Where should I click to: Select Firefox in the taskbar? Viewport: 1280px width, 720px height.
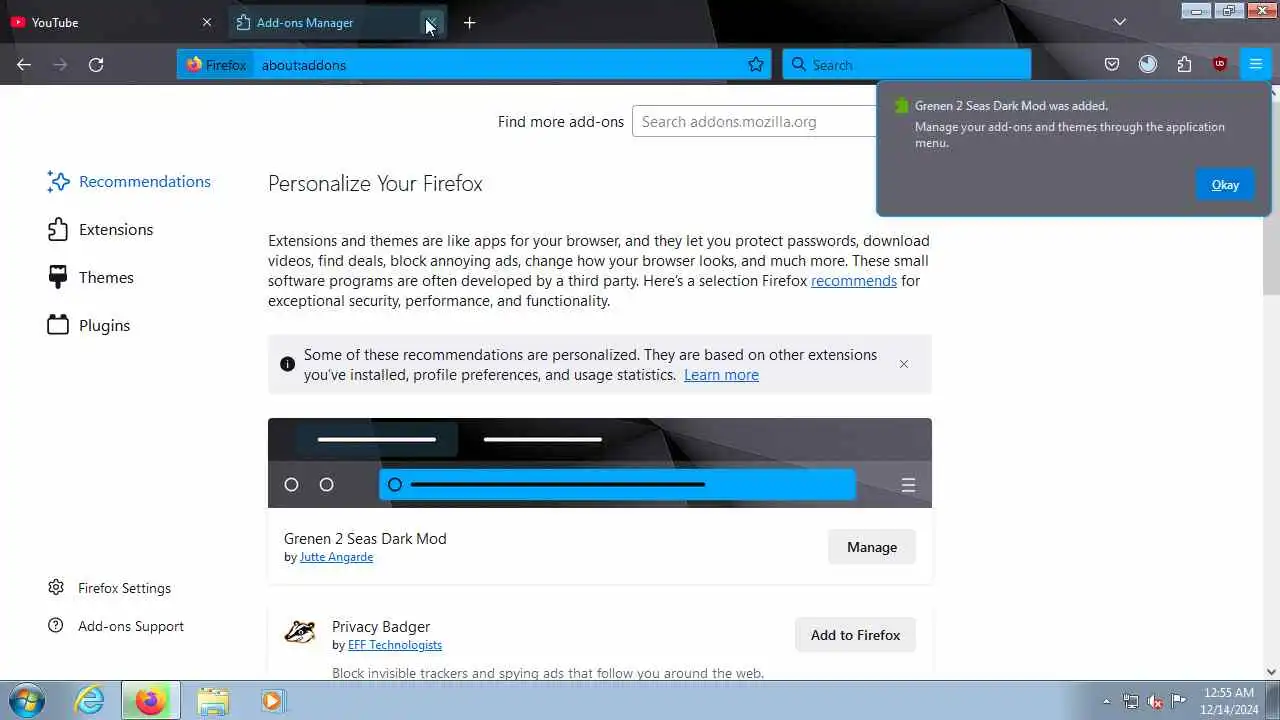(151, 700)
